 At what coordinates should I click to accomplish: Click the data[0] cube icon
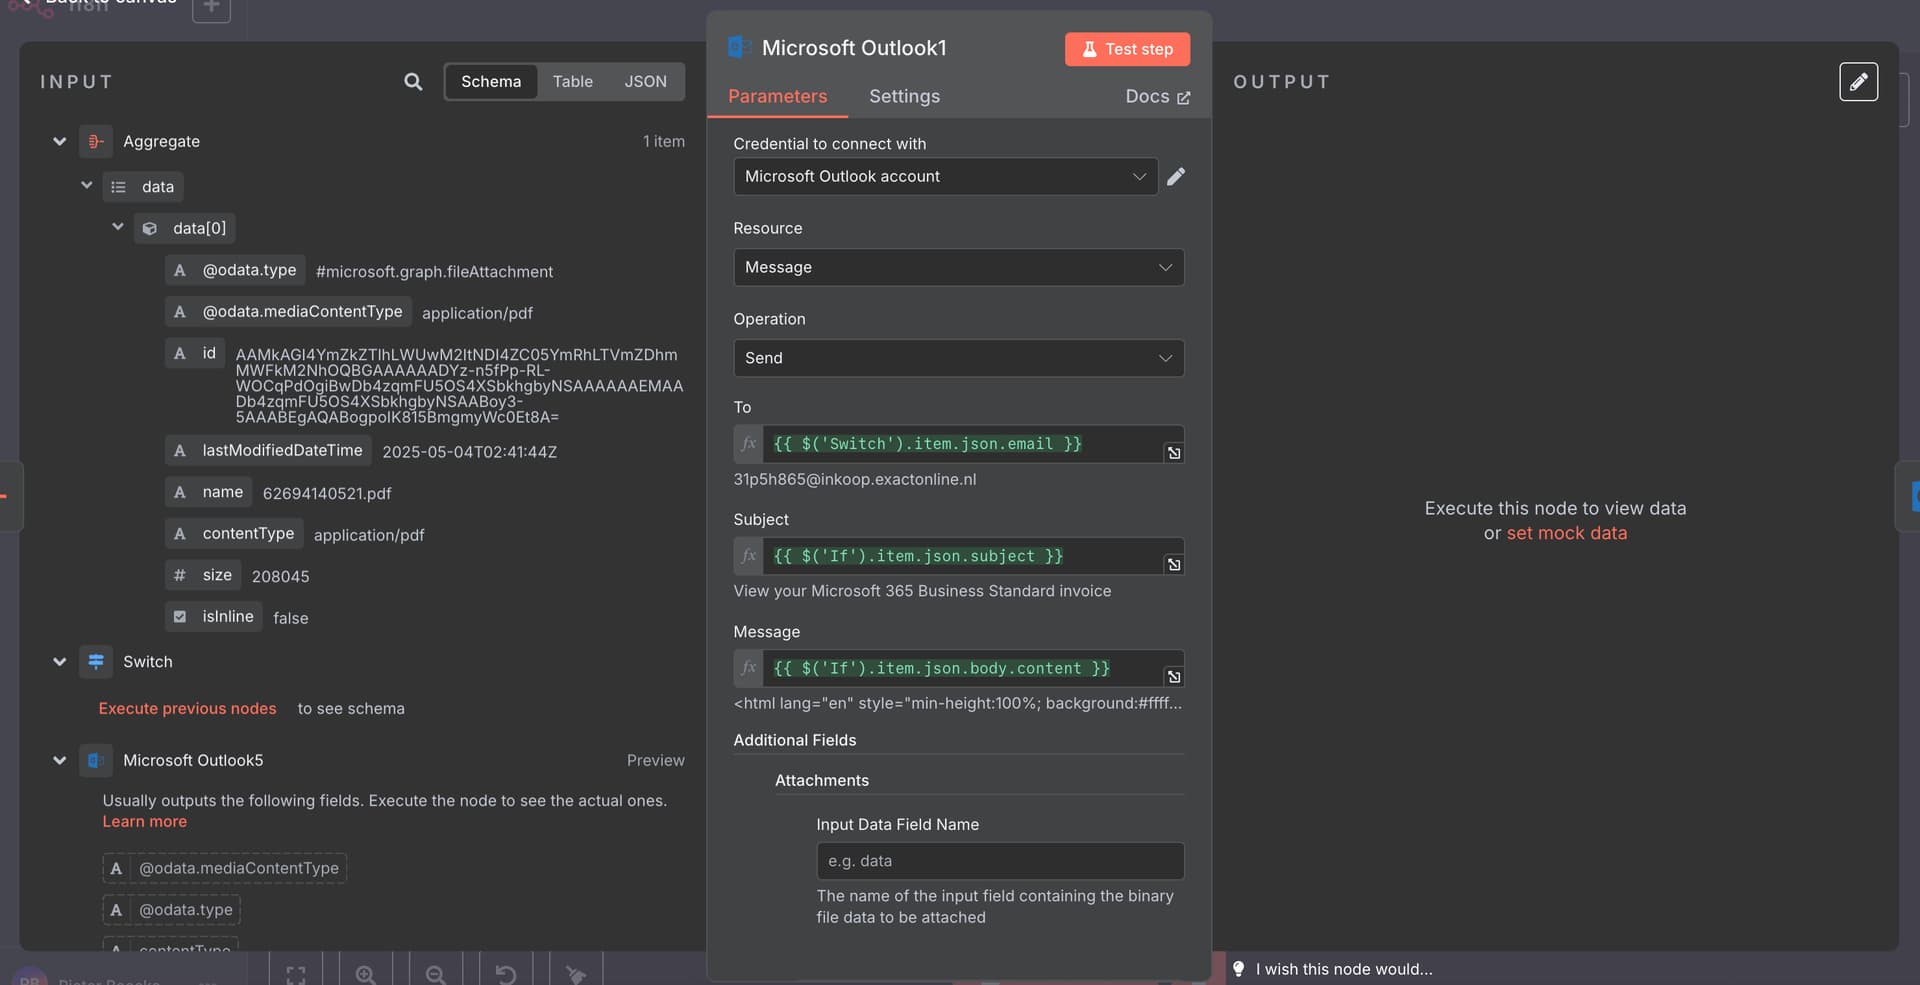(150, 229)
